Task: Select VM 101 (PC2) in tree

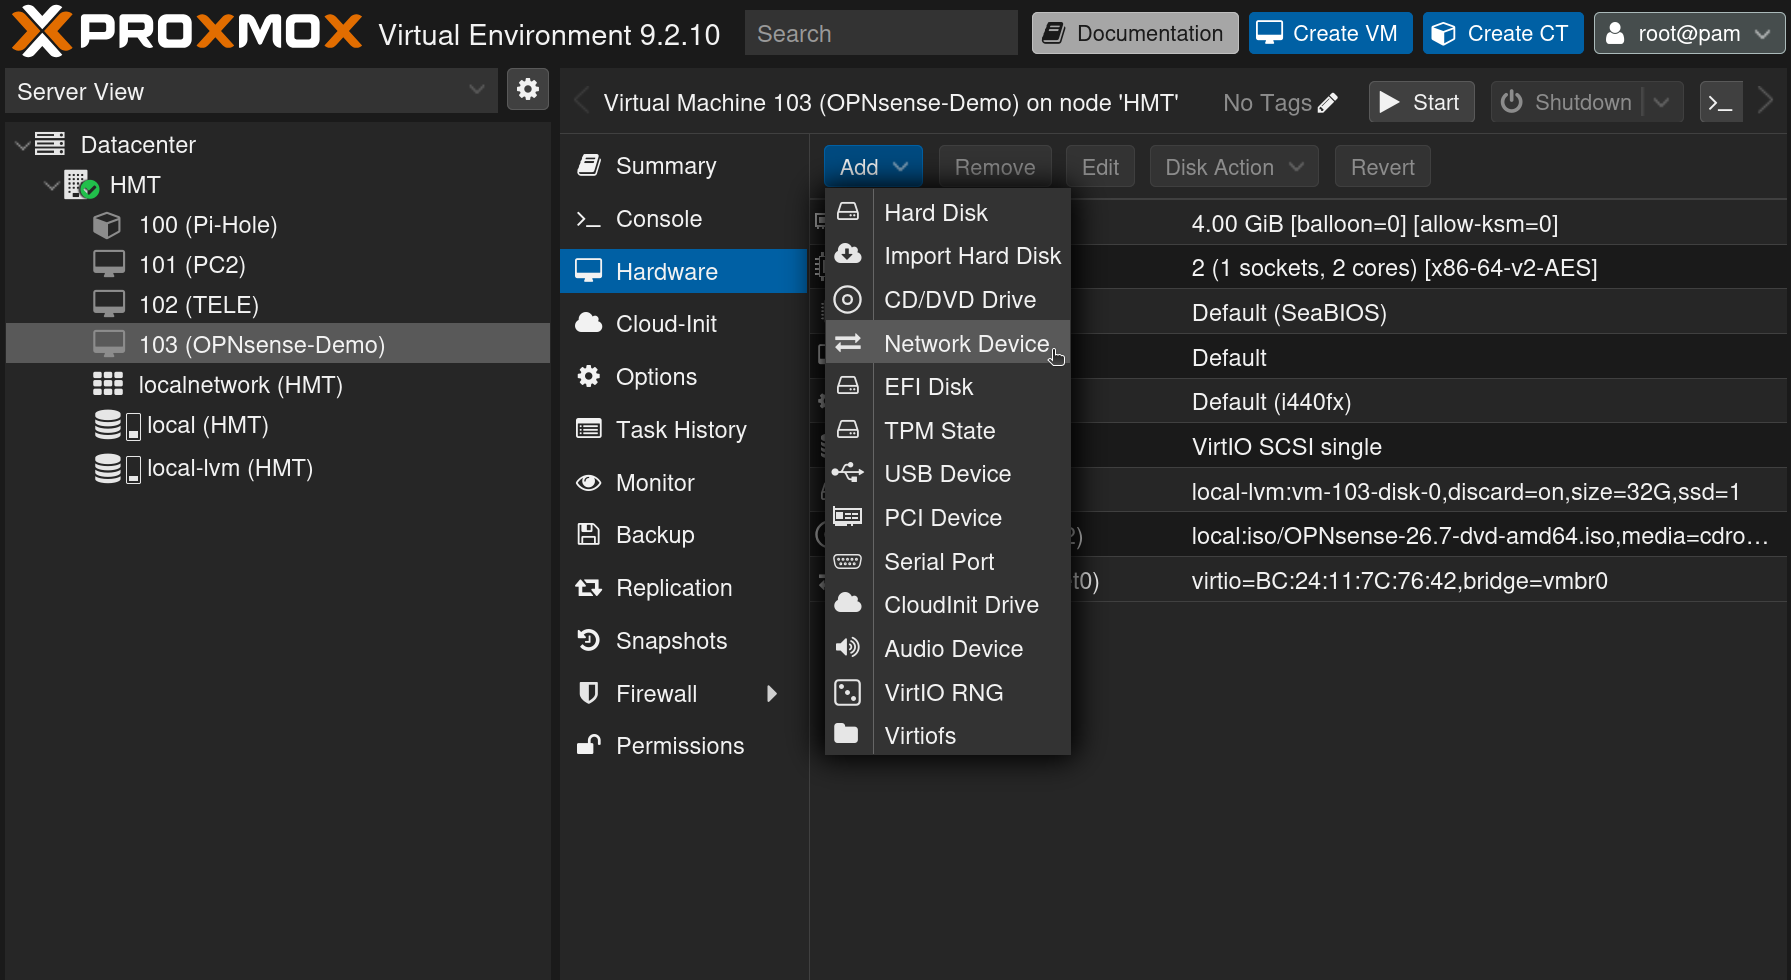Action: point(278,264)
